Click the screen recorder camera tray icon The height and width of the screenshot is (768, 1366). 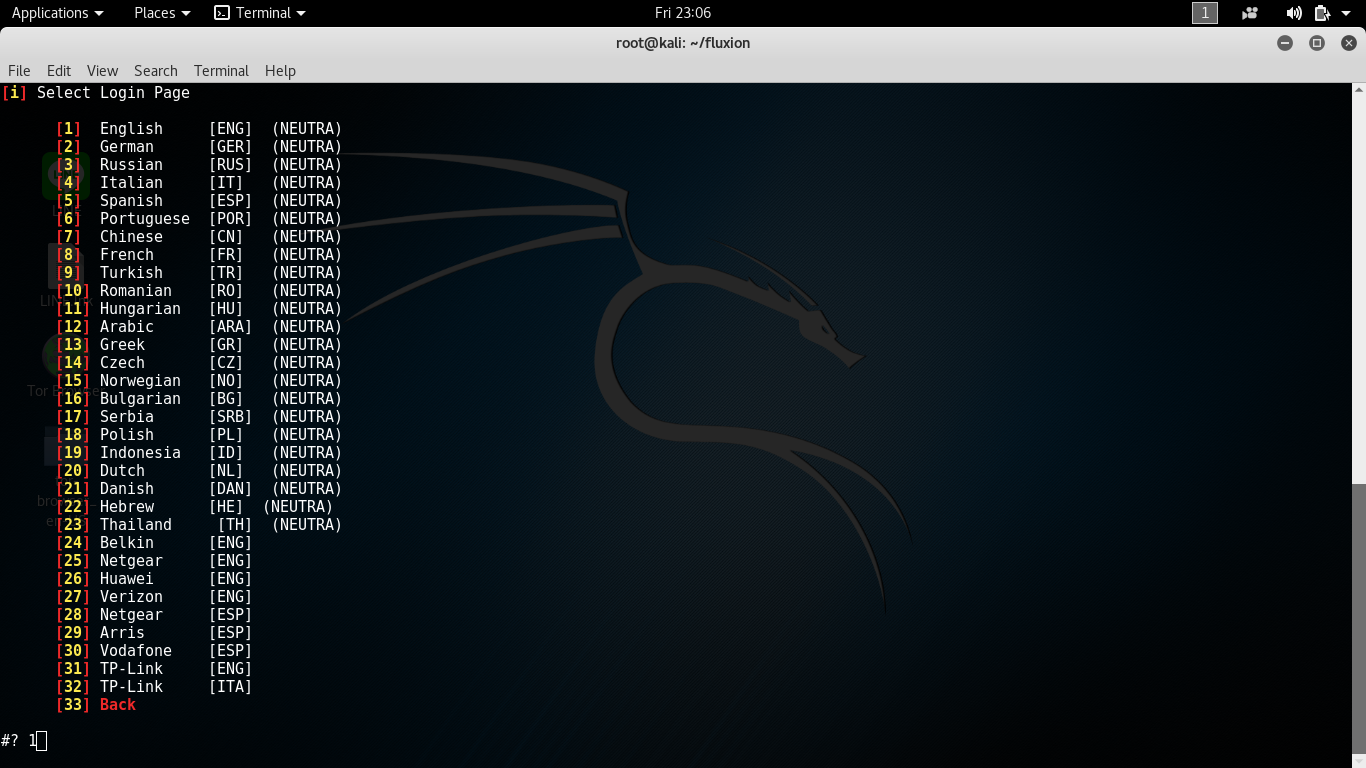(x=1250, y=13)
